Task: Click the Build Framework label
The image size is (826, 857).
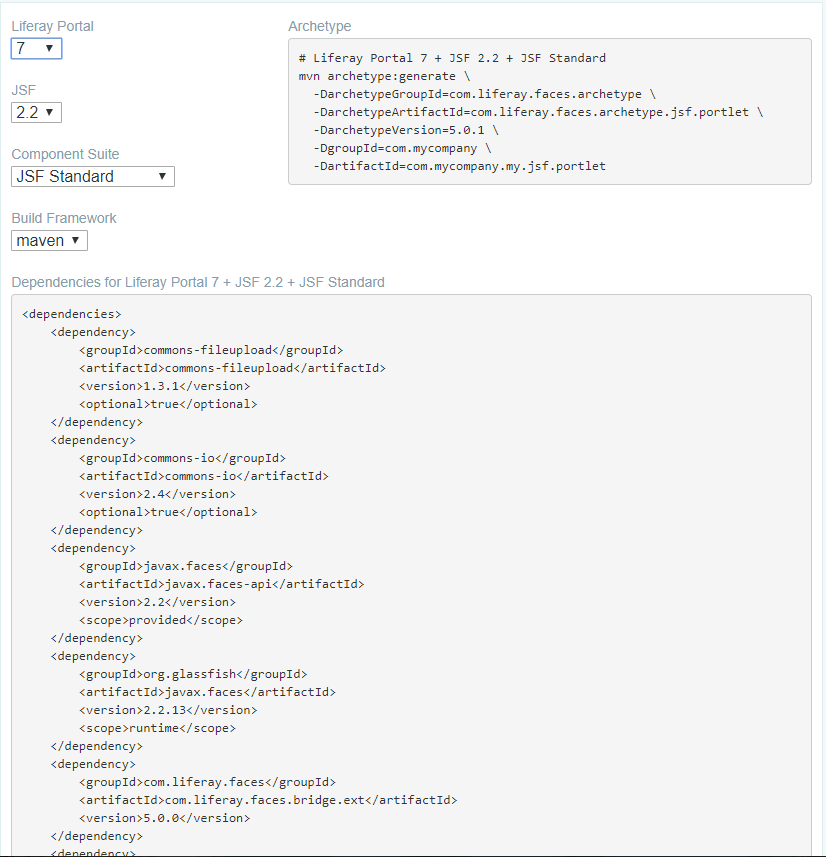Action: (64, 218)
